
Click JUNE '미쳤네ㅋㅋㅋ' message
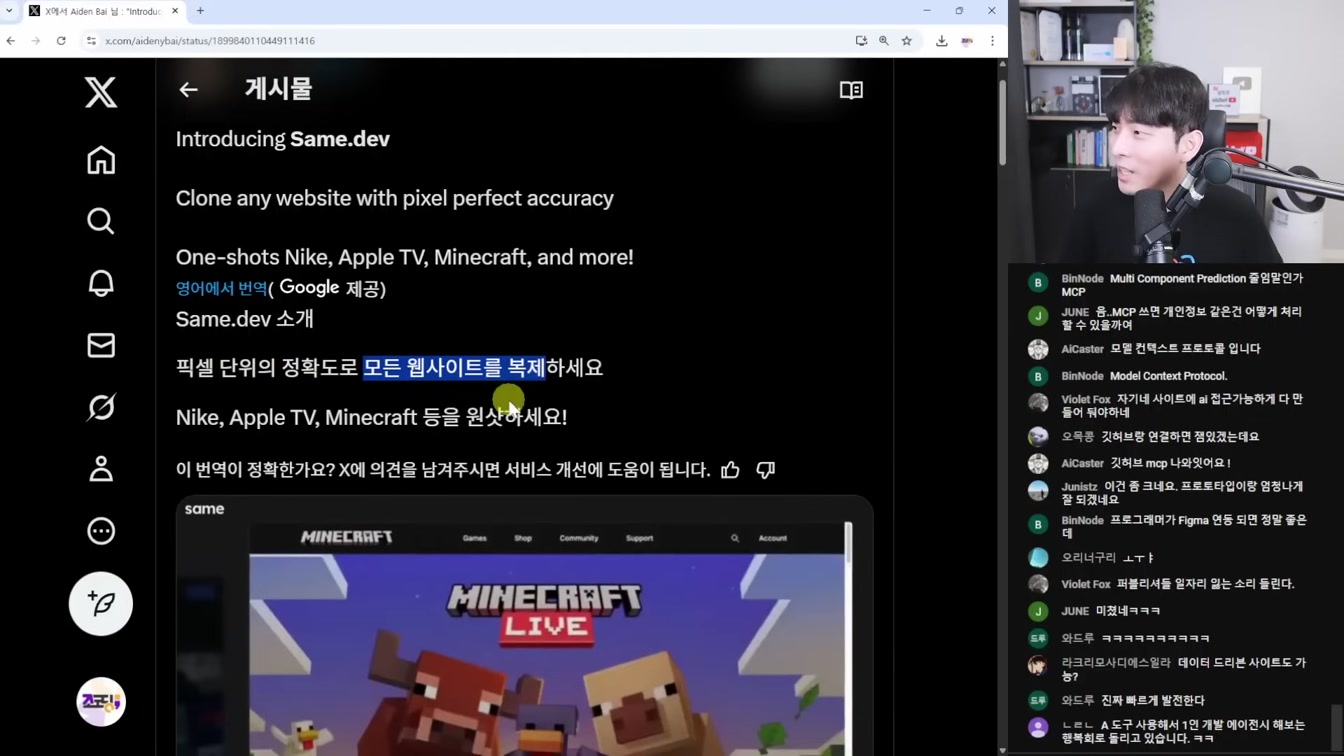coord(1128,611)
